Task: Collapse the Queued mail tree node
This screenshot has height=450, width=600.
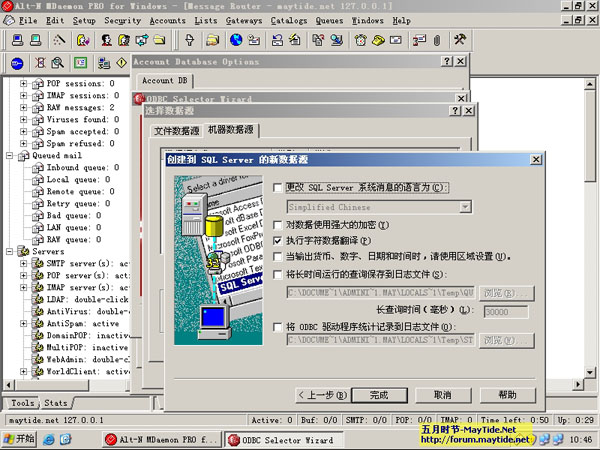Action: point(9,155)
